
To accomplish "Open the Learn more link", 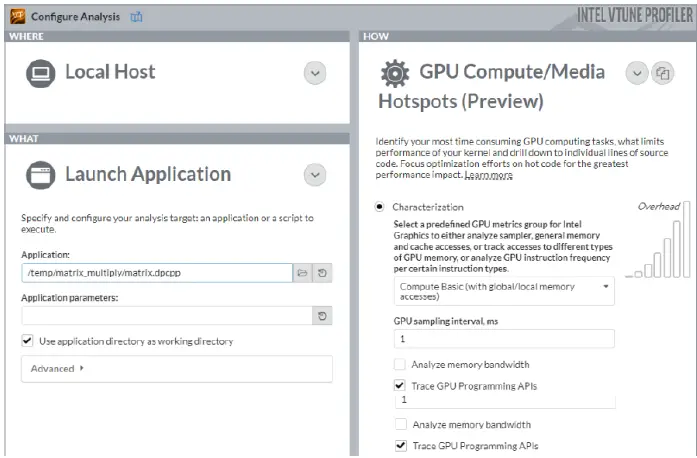I will [489, 175].
